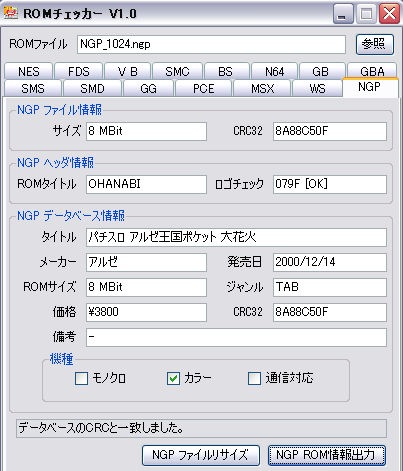Open the V B tab
This screenshot has width=403, height=471.
point(128,71)
